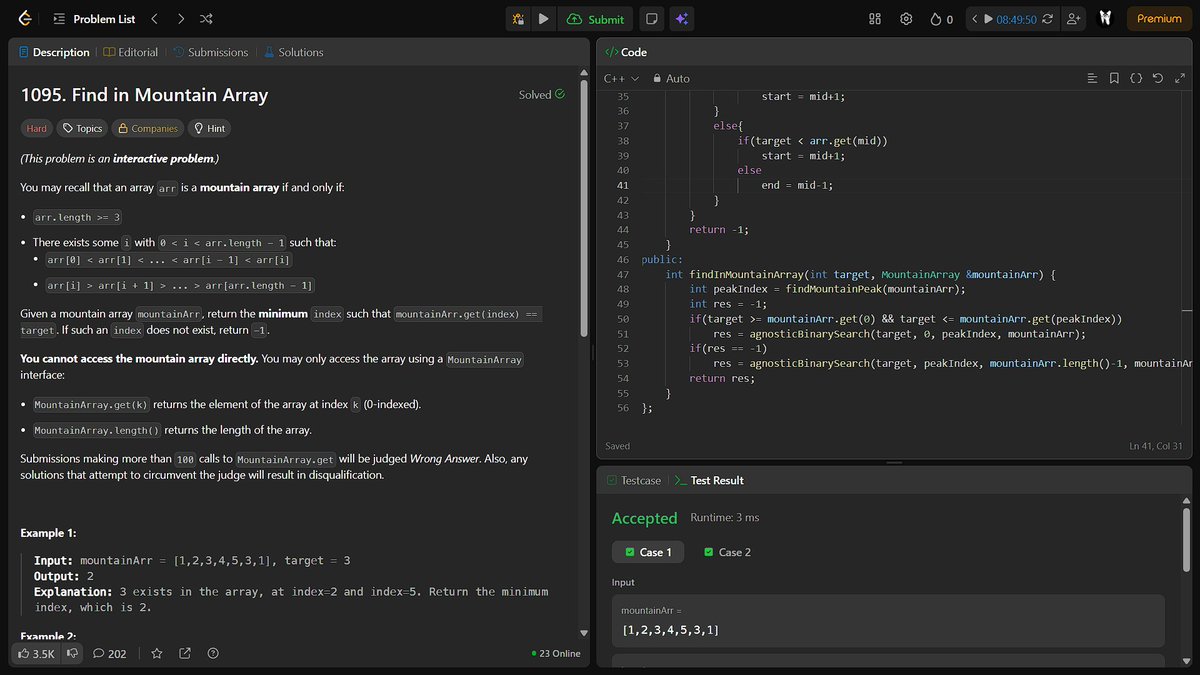Image resolution: width=1200 pixels, height=675 pixels.
Task: Switch to the Description tab
Action: [x=53, y=52]
